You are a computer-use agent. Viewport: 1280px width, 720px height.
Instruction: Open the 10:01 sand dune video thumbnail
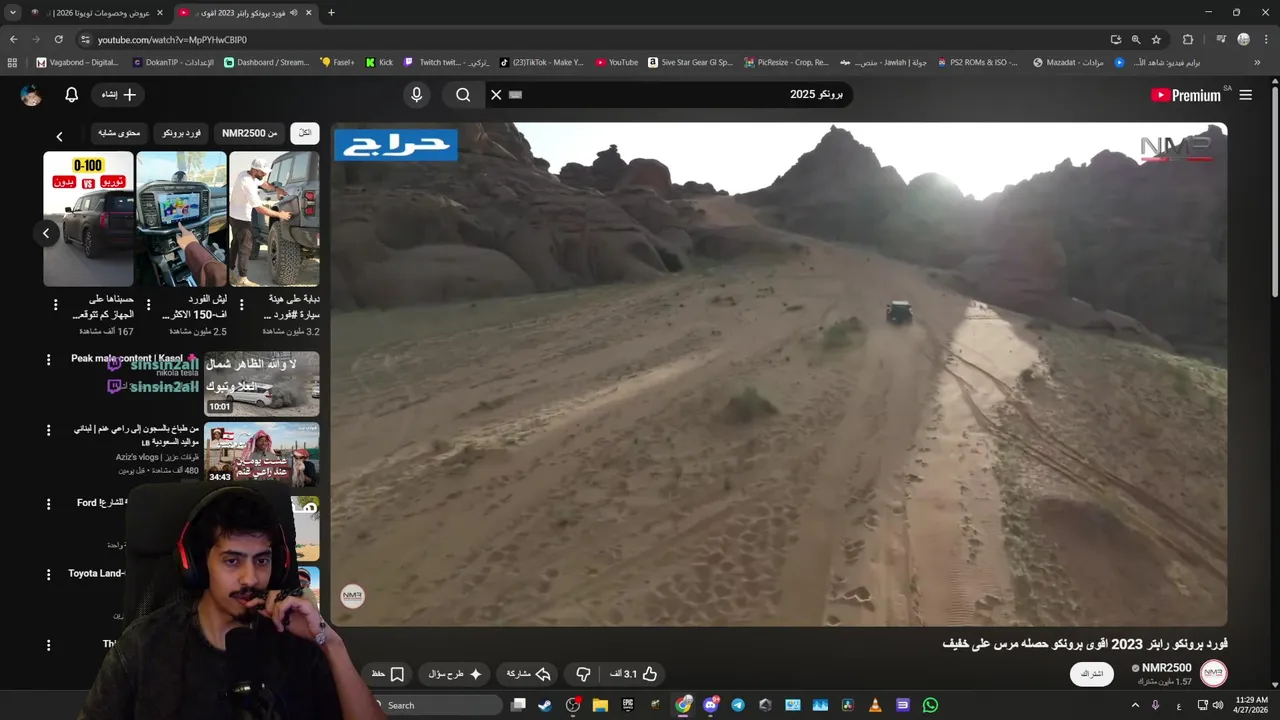(262, 383)
